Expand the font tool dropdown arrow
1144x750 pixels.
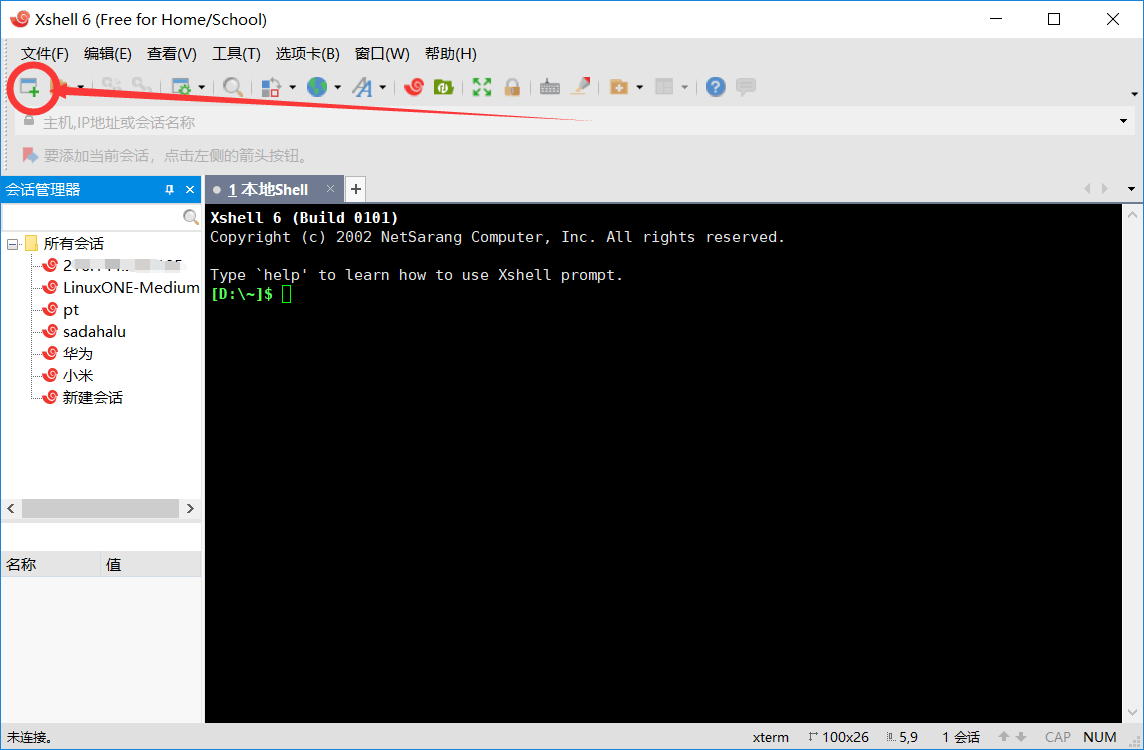383,88
